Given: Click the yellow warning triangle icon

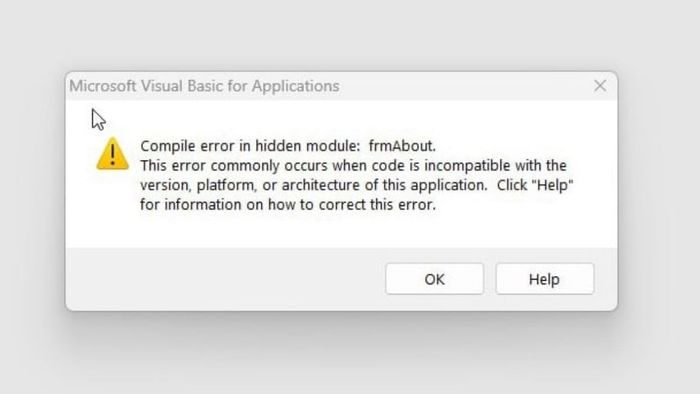Looking at the screenshot, I should tap(112, 154).
